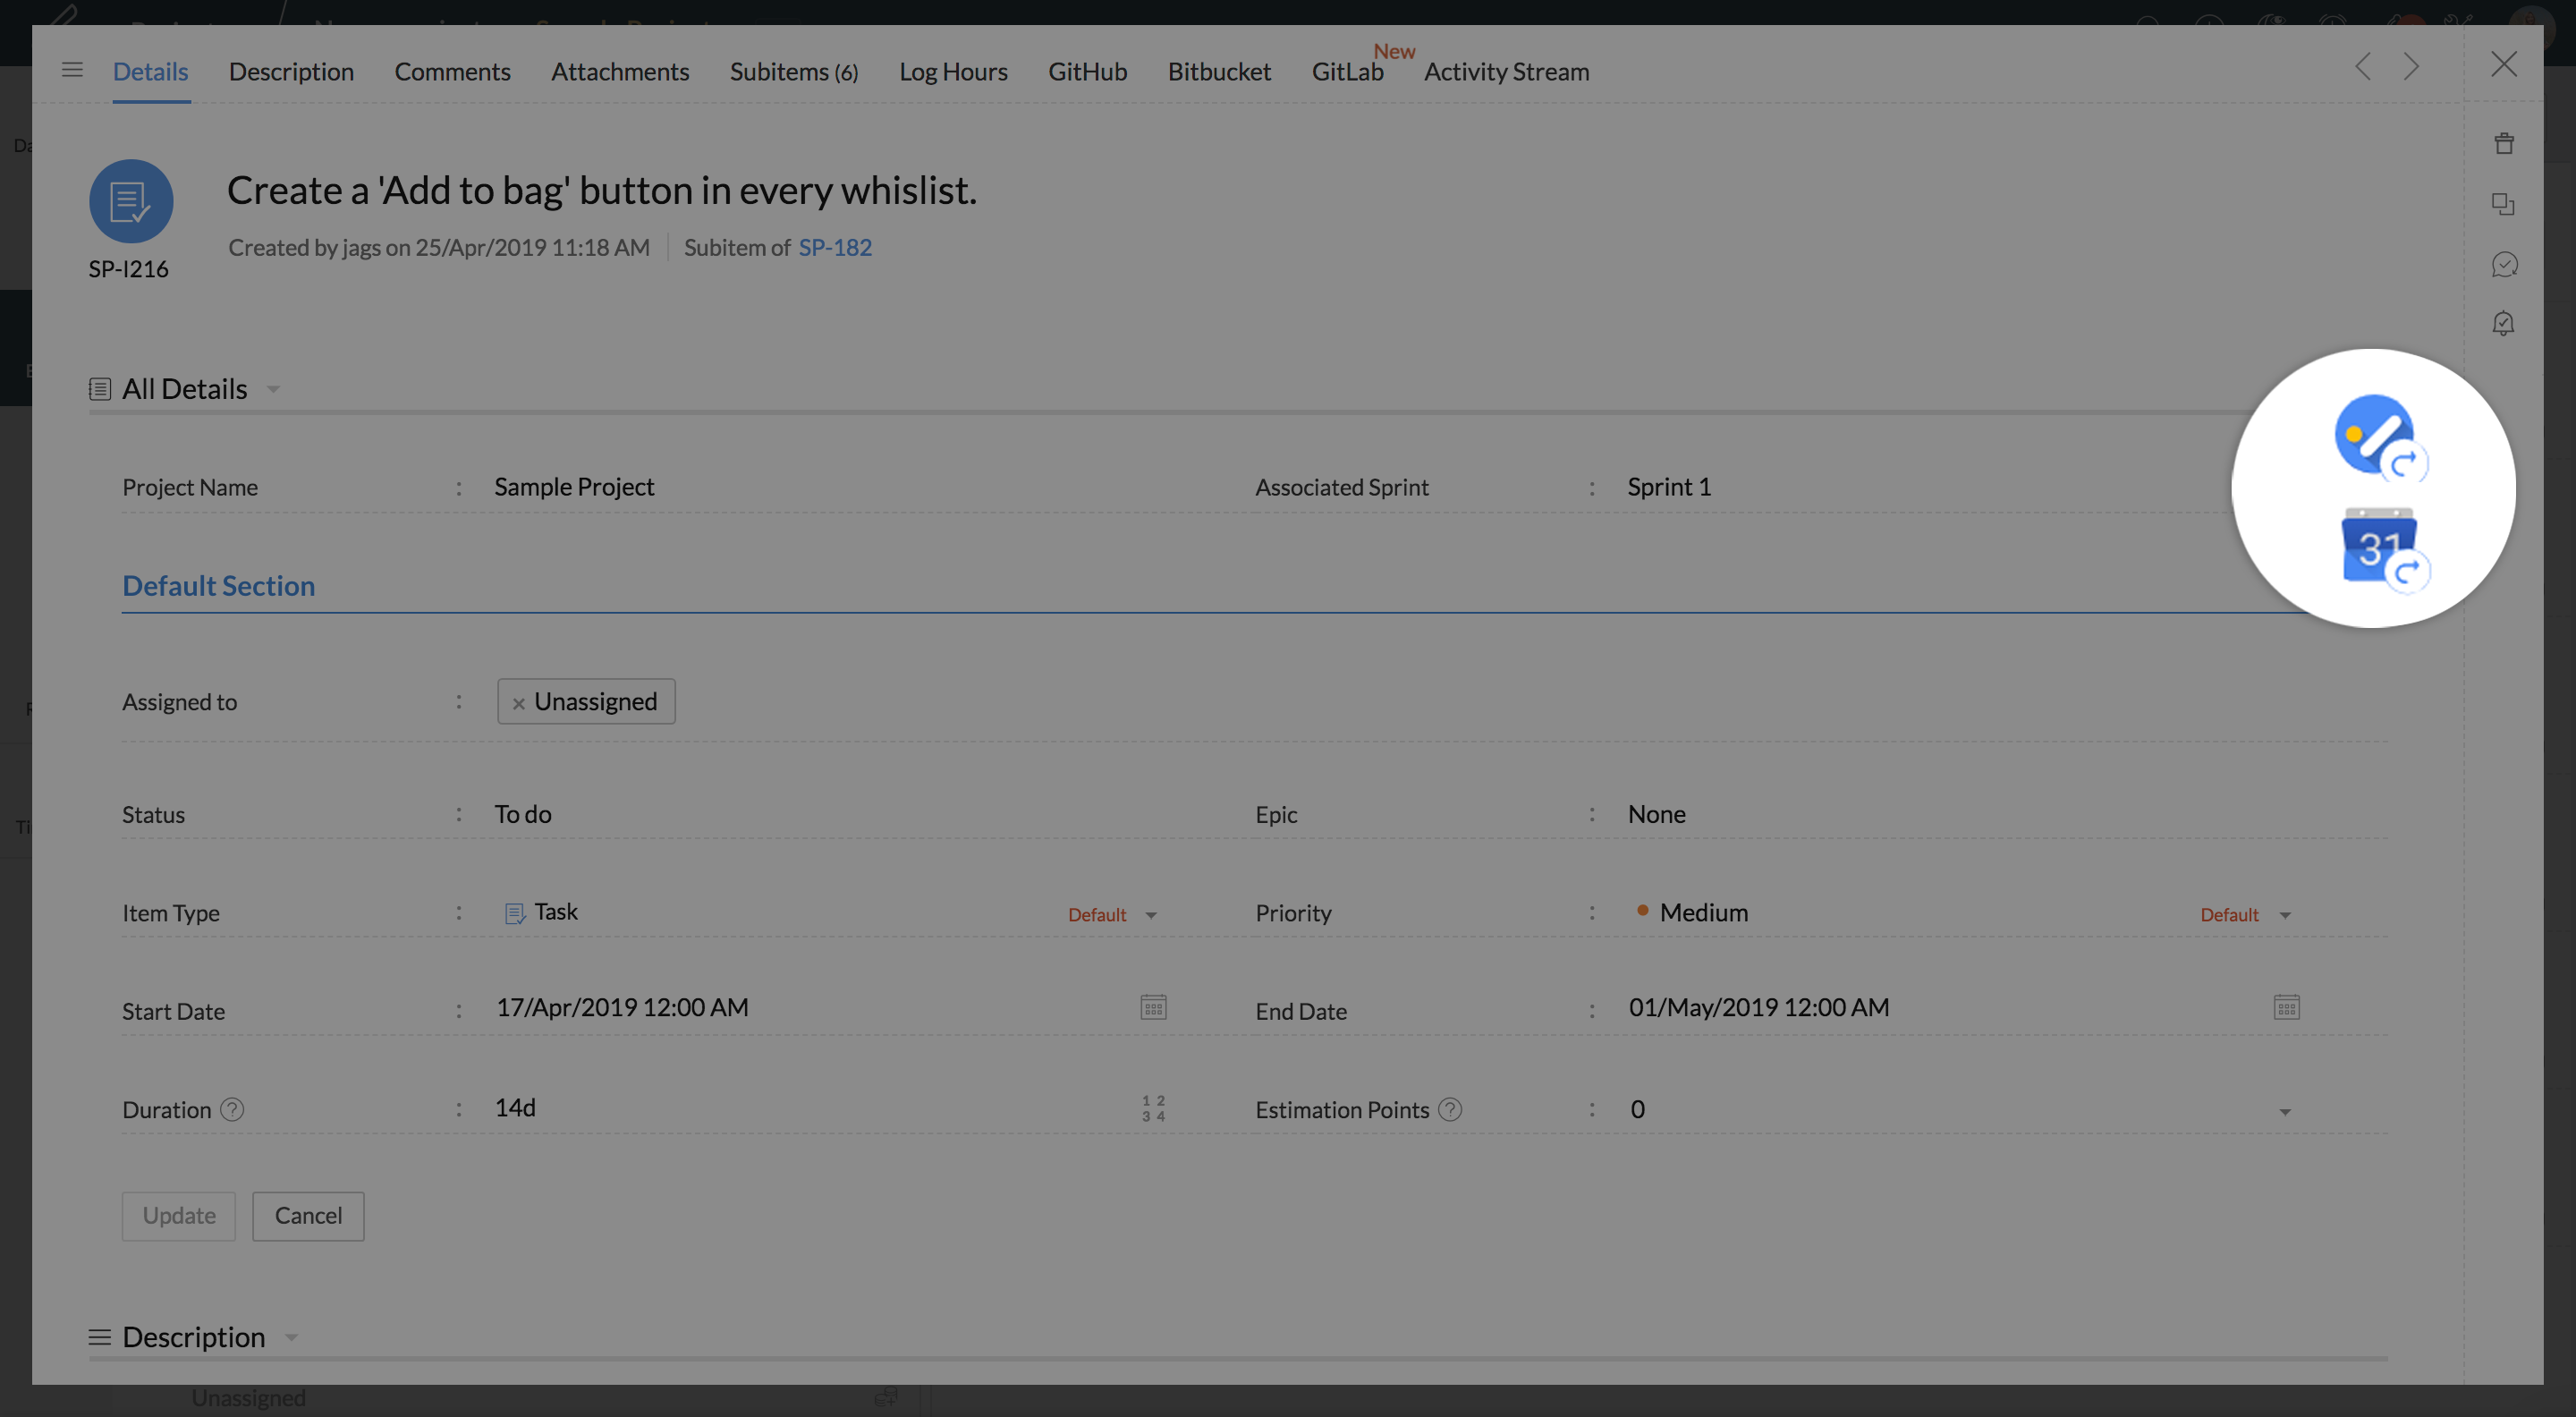Viewport: 2576px width, 1417px height.
Task: Click the reminder bell icon
Action: tap(2503, 324)
